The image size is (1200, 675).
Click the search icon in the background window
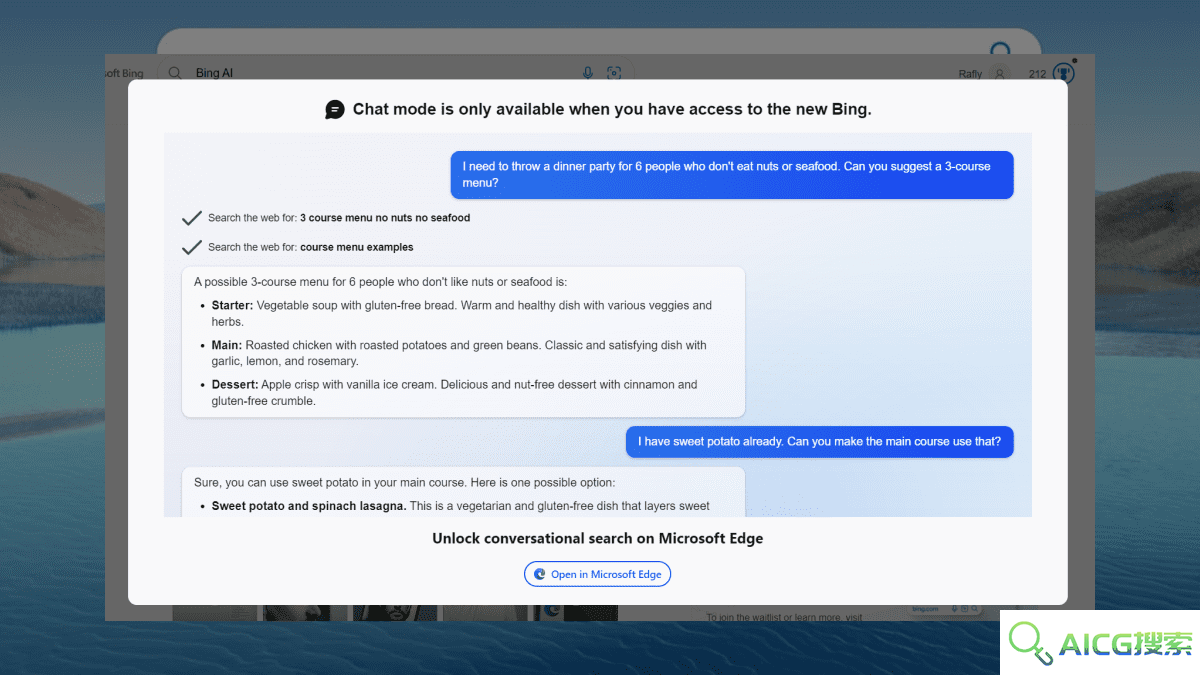click(x=1000, y=50)
